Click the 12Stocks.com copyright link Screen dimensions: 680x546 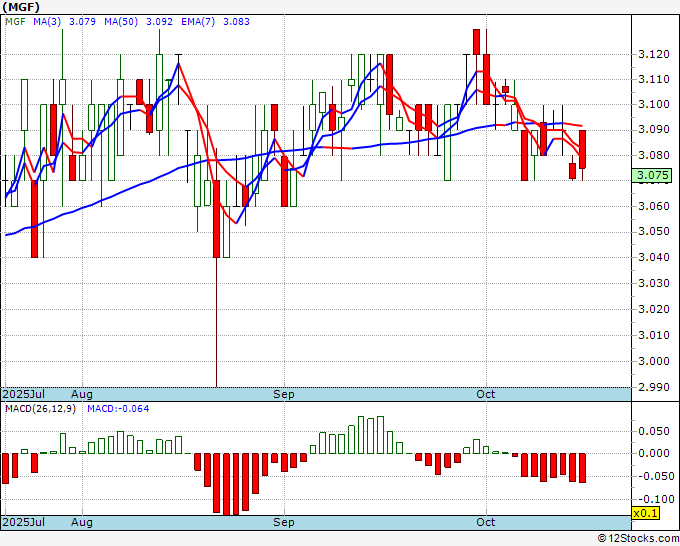point(638,539)
